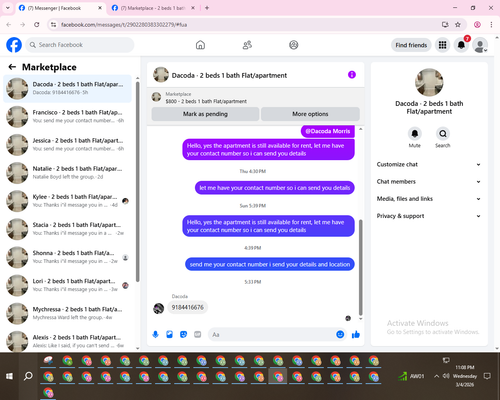Reload the page

point(37,25)
